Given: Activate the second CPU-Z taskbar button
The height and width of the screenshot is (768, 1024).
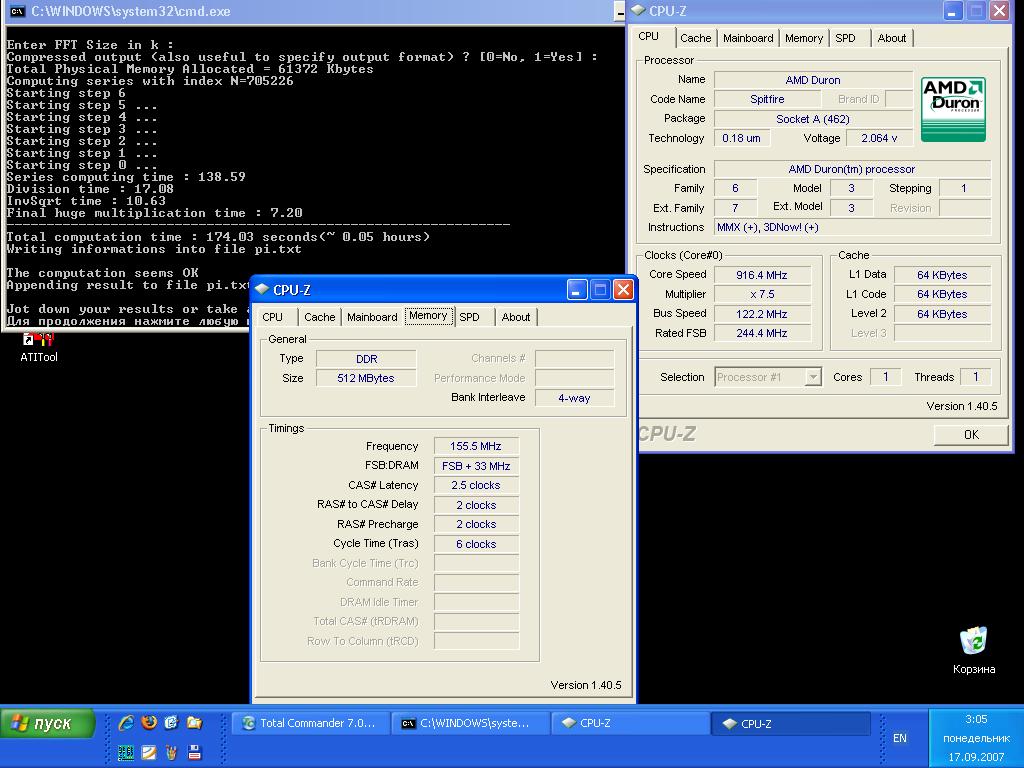Looking at the screenshot, I should [791, 723].
